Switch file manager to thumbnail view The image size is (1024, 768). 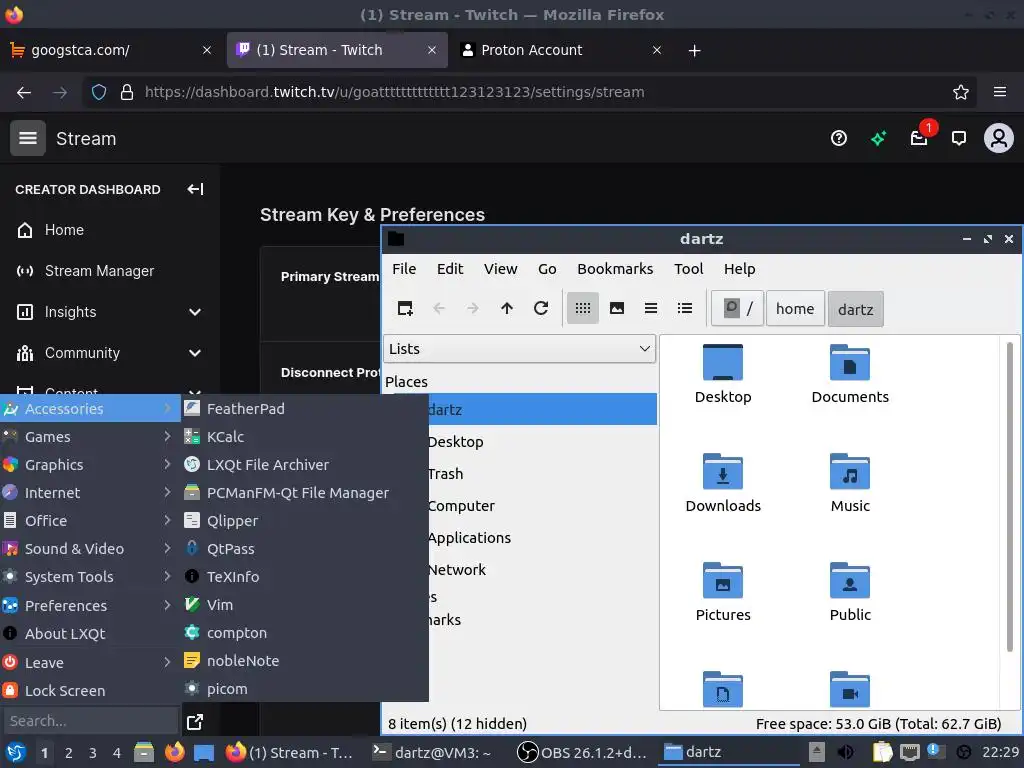pos(616,308)
